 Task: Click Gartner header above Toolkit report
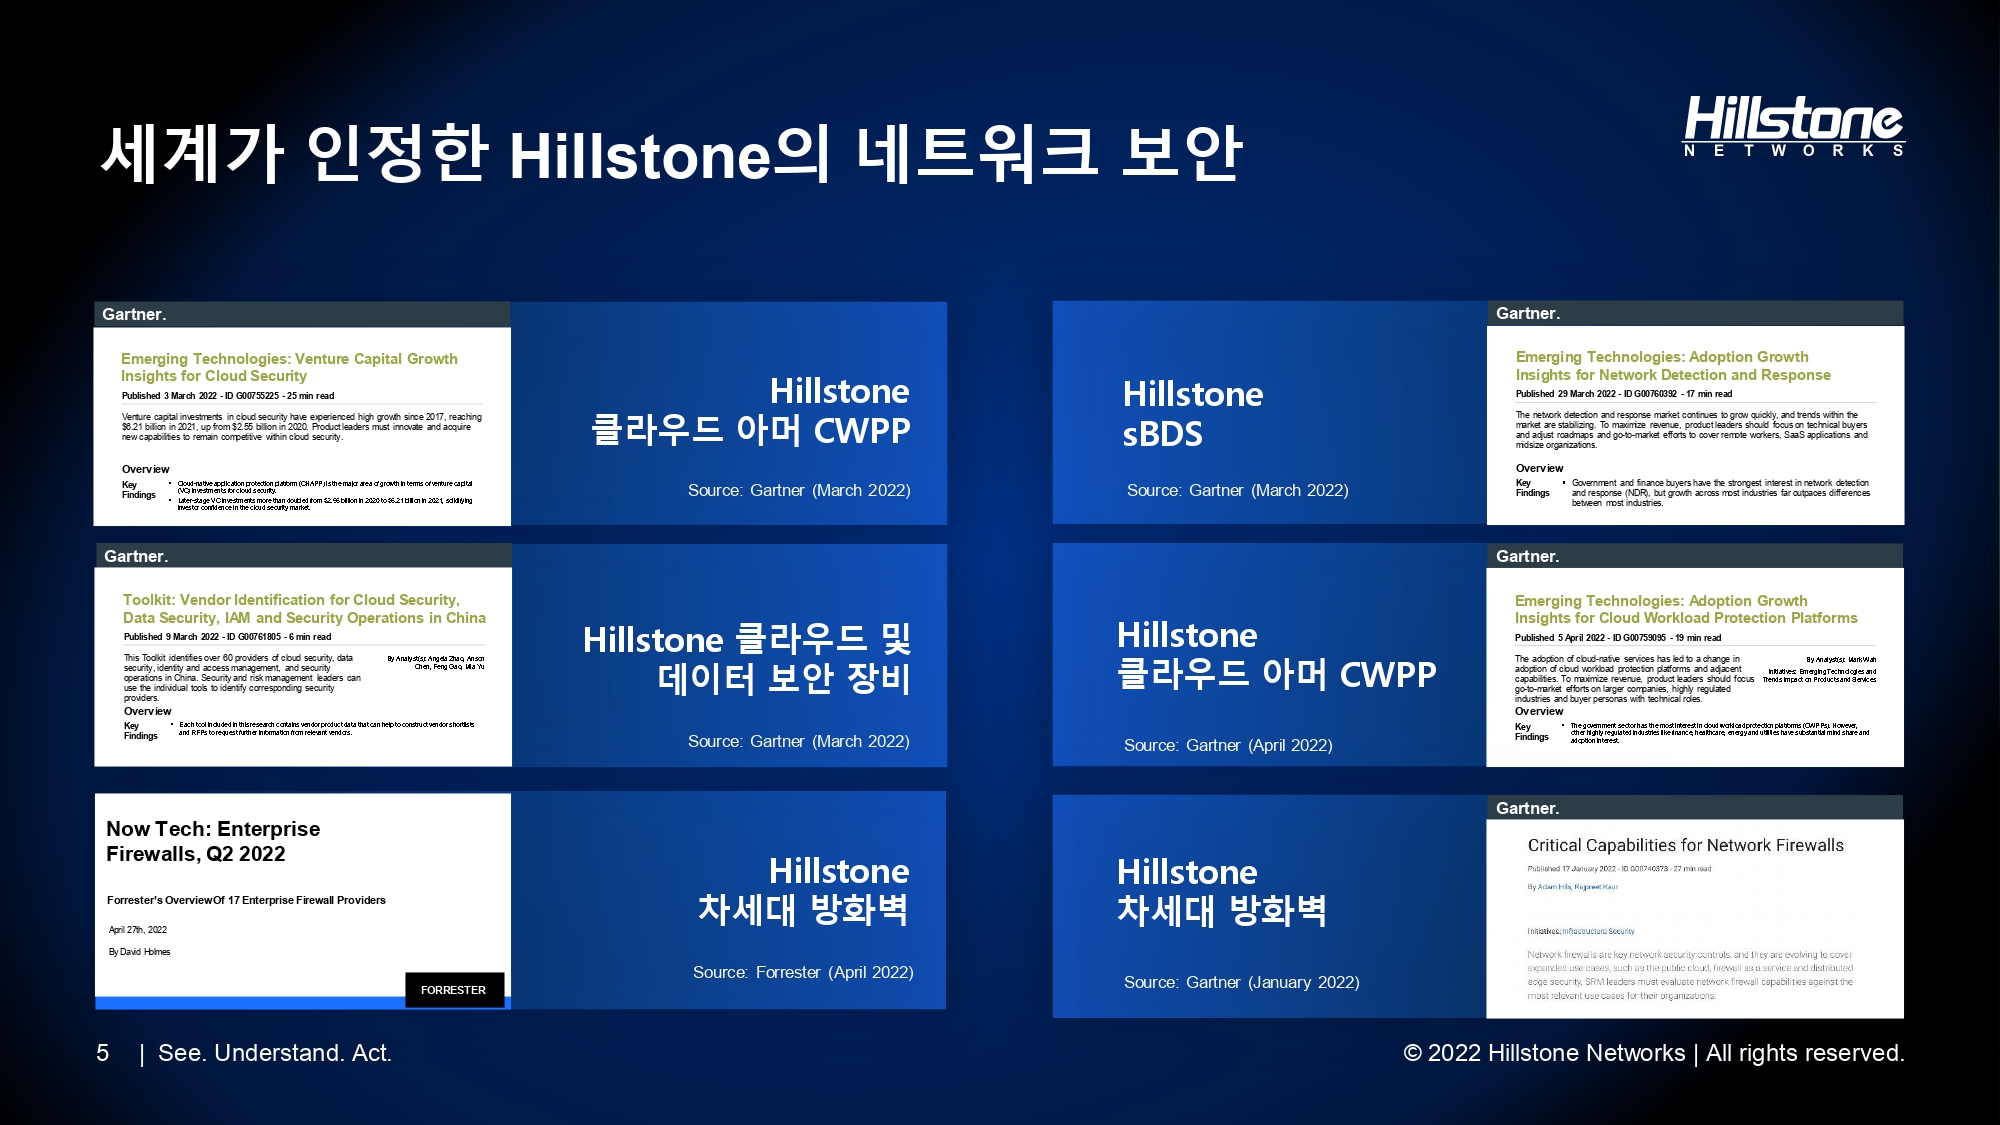(x=303, y=556)
